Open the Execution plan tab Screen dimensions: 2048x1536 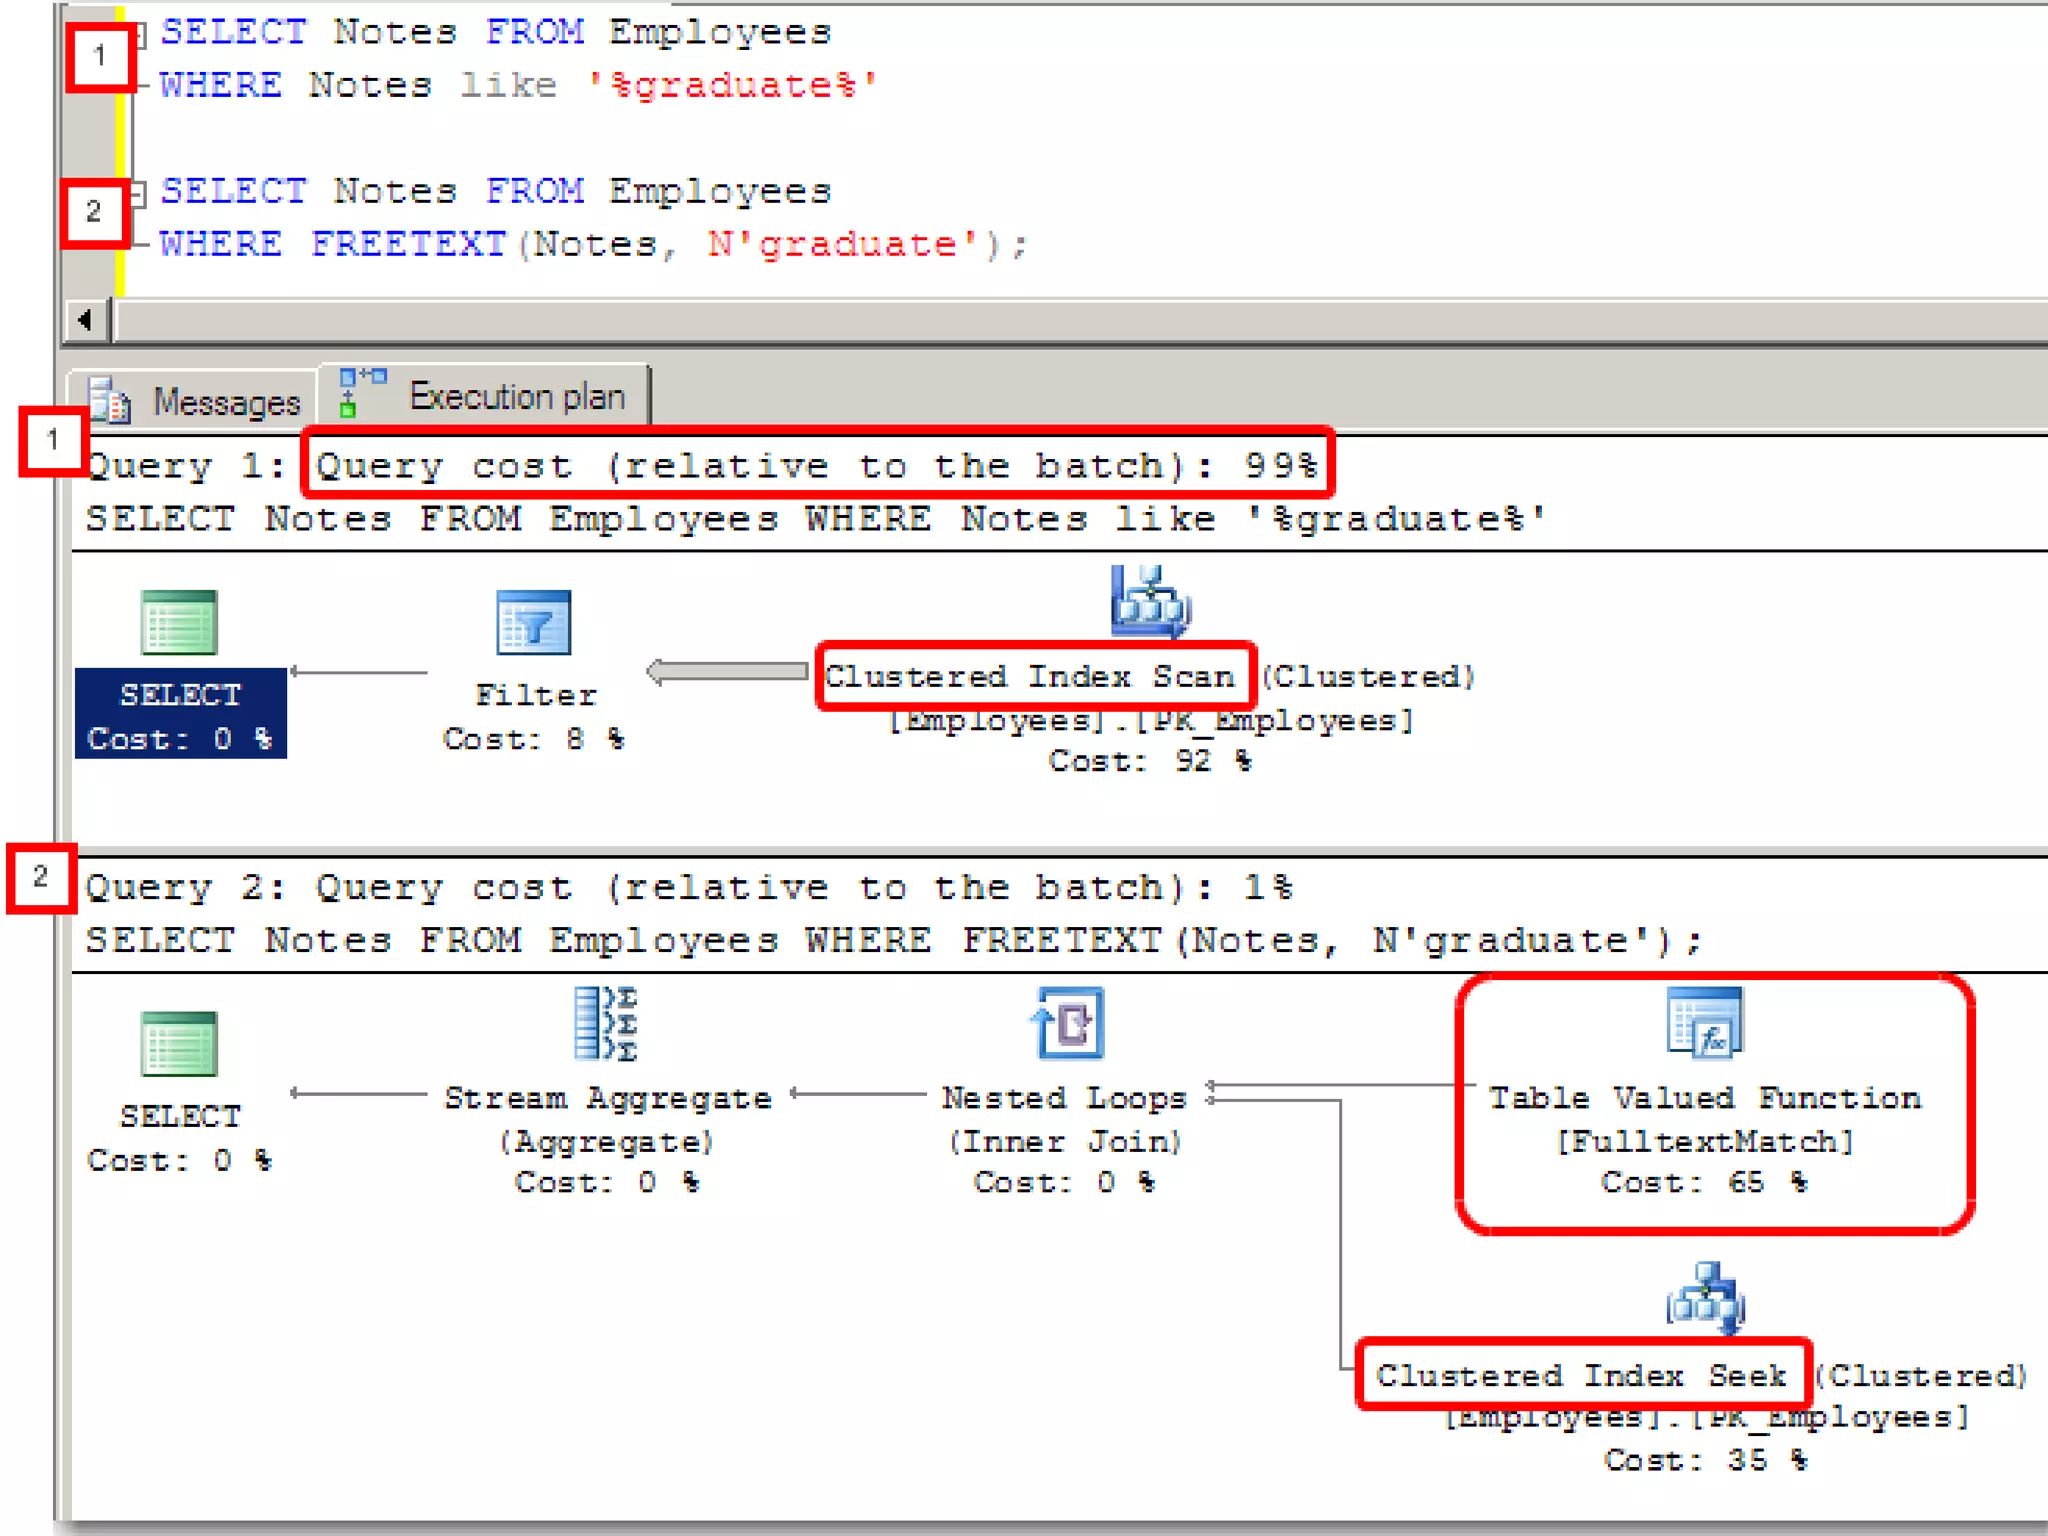pos(516,397)
